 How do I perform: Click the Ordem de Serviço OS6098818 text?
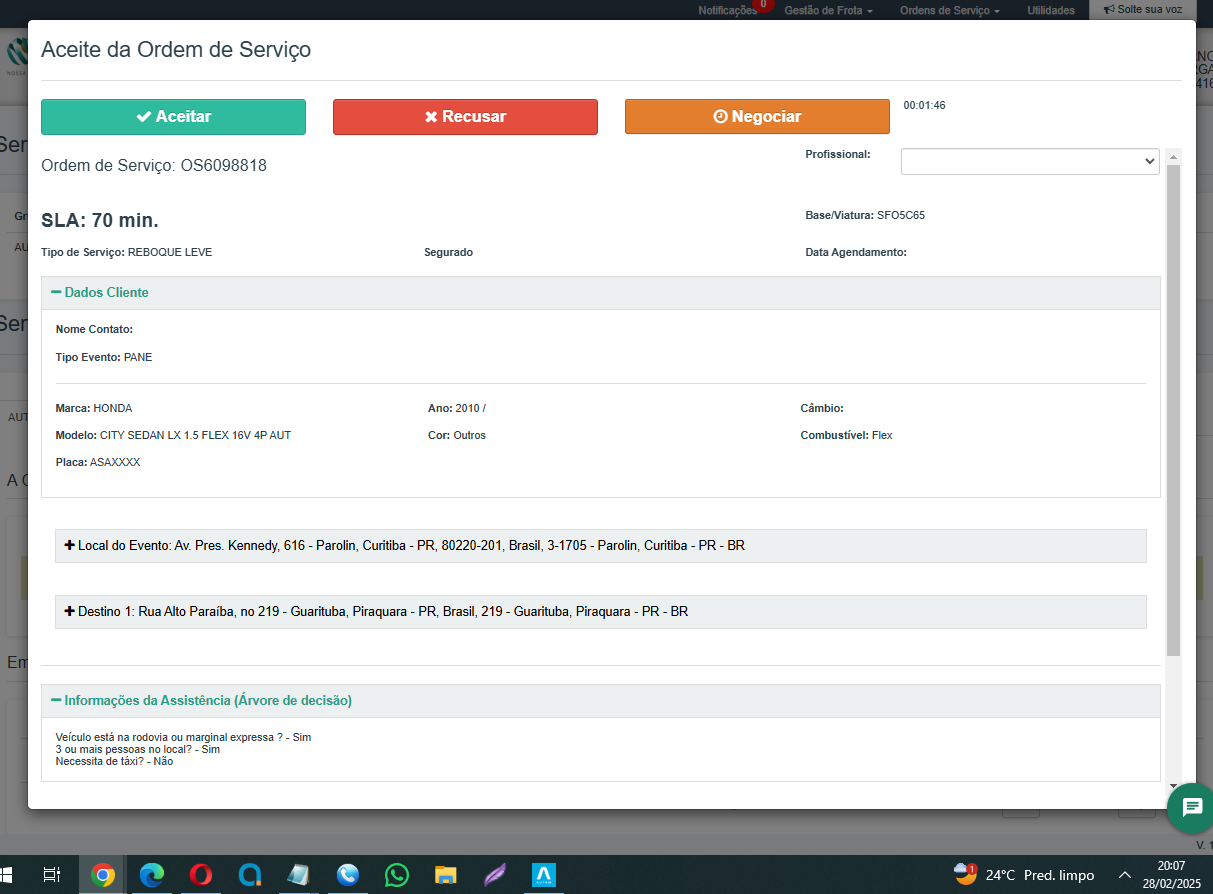(154, 165)
